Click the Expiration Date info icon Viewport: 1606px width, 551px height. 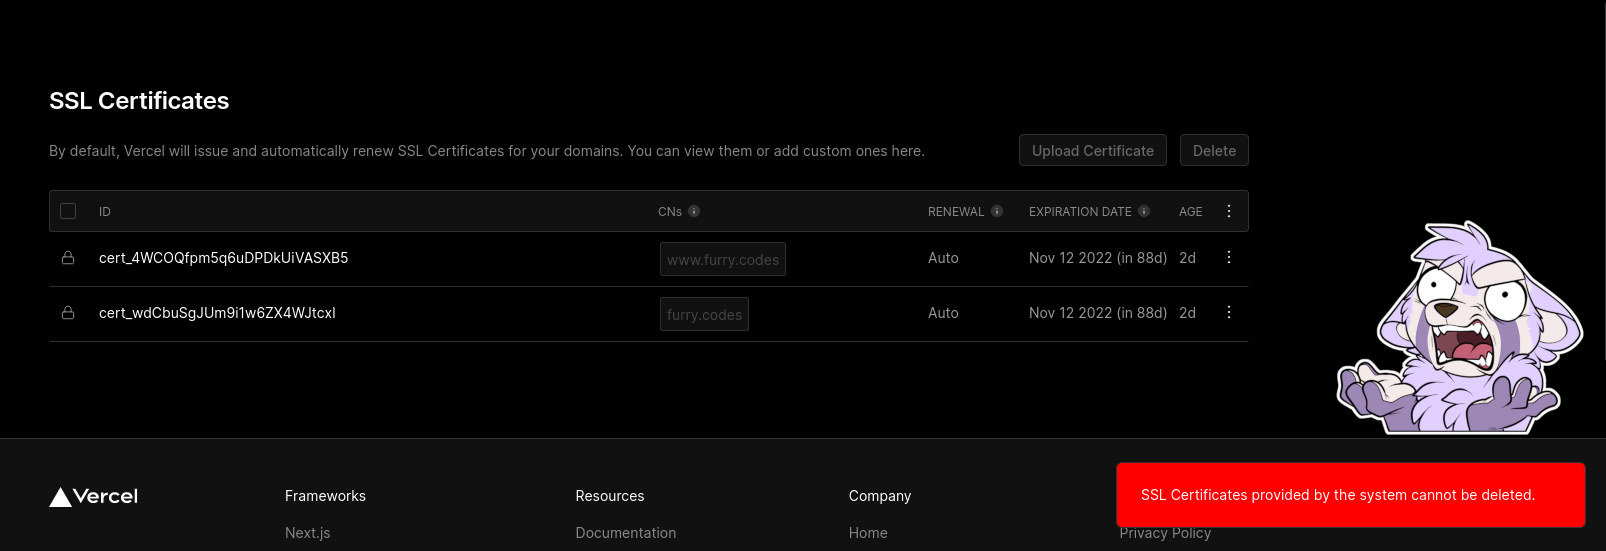[x=1144, y=211]
